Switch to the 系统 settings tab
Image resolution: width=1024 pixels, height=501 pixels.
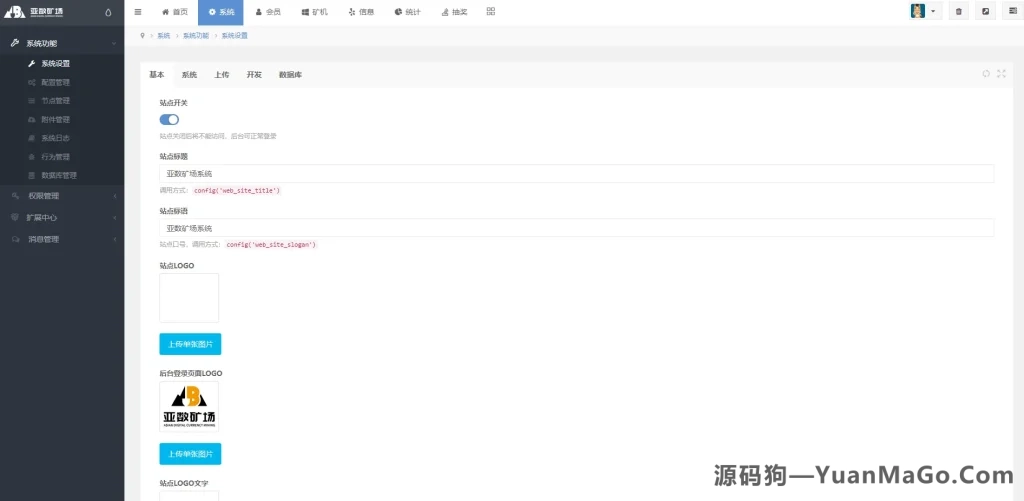189,74
